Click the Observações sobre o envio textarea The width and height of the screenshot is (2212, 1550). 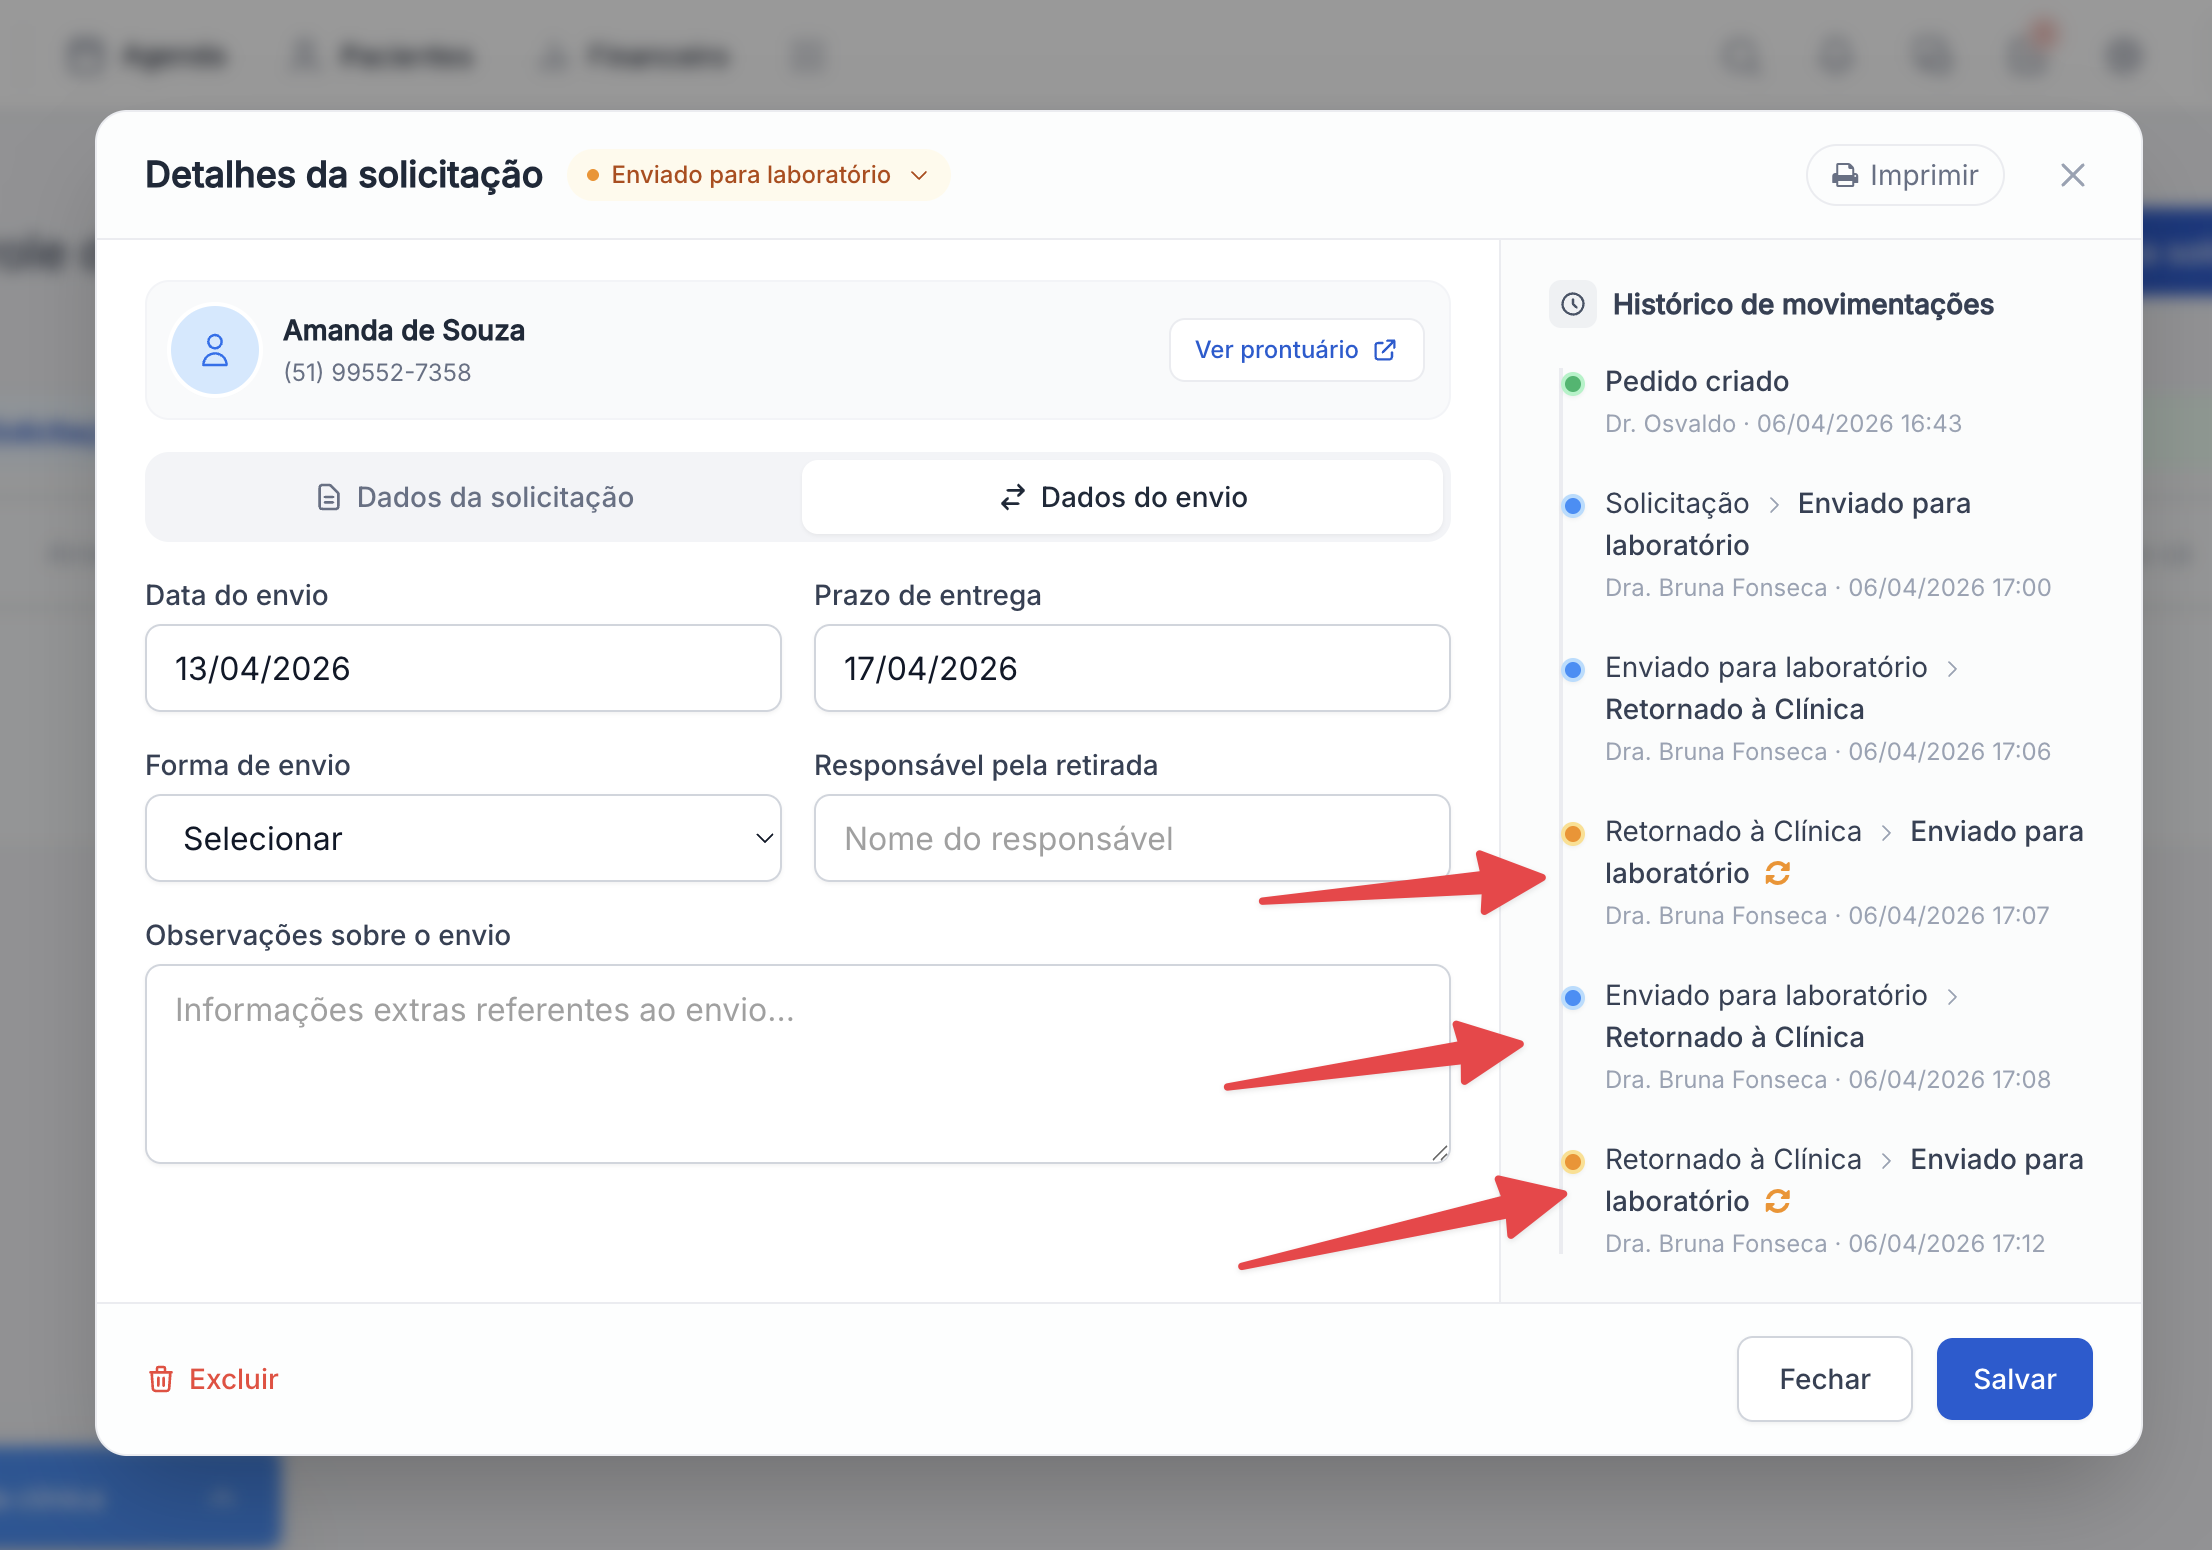point(797,1062)
